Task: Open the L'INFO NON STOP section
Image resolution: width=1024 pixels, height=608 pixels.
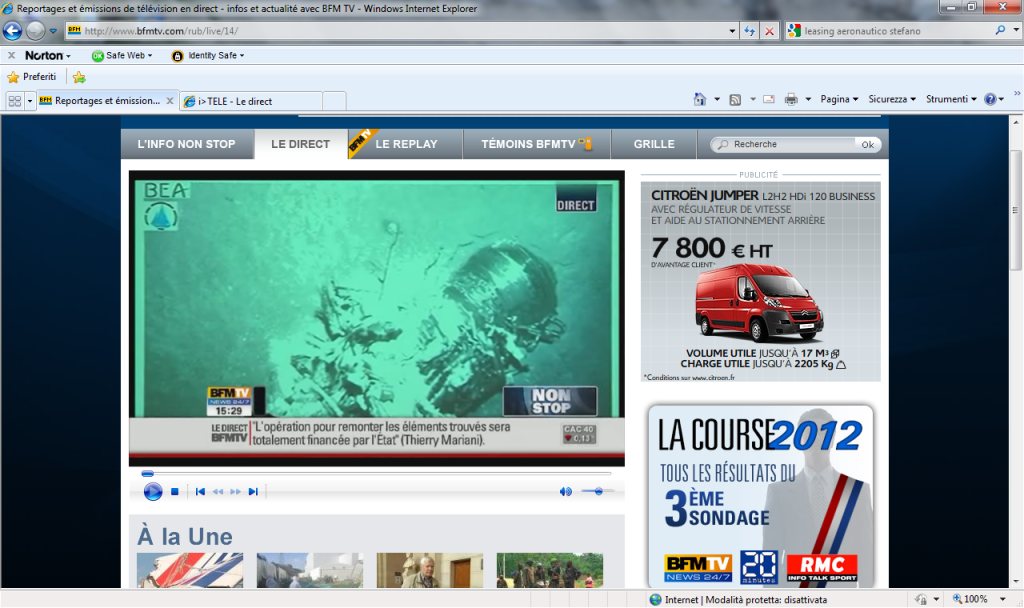Action: point(186,144)
